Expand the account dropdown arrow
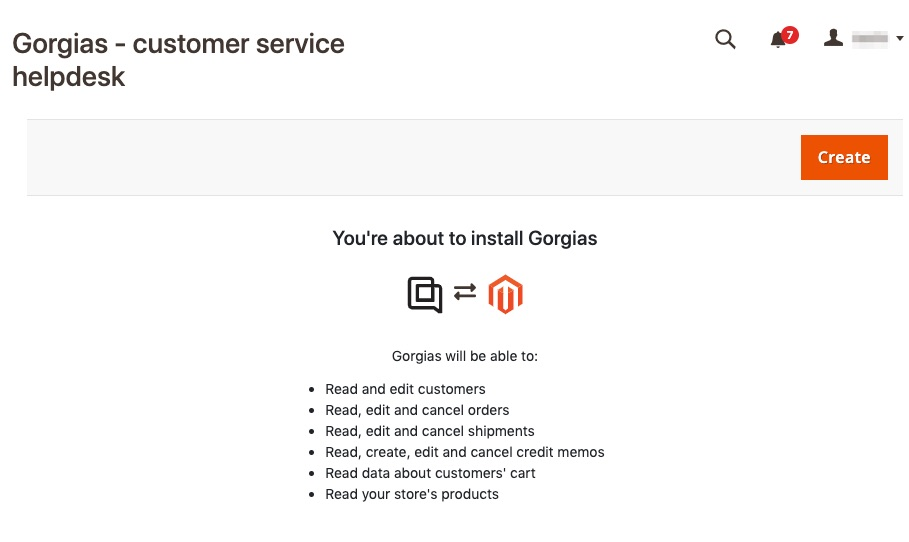This screenshot has height=542, width=909. [899, 38]
